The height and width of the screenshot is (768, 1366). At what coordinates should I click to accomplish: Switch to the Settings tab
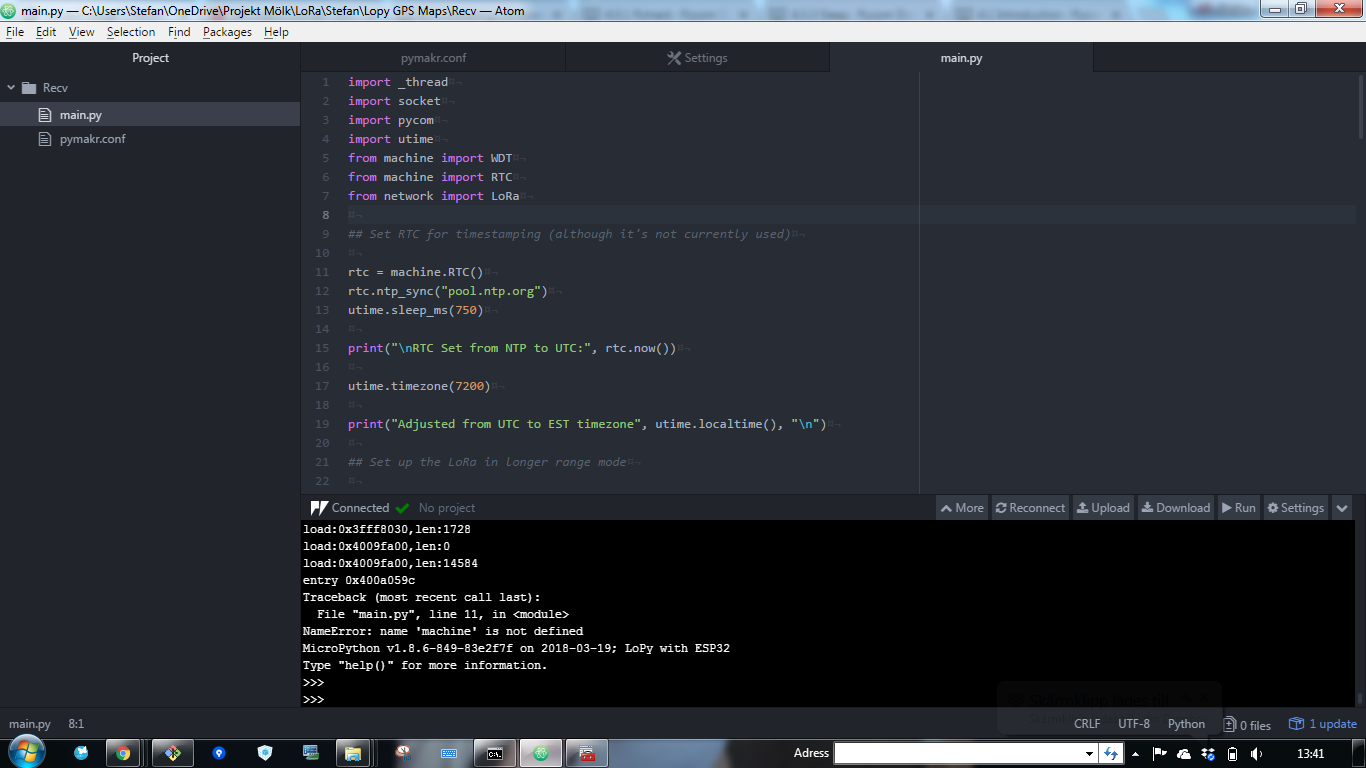(x=697, y=58)
